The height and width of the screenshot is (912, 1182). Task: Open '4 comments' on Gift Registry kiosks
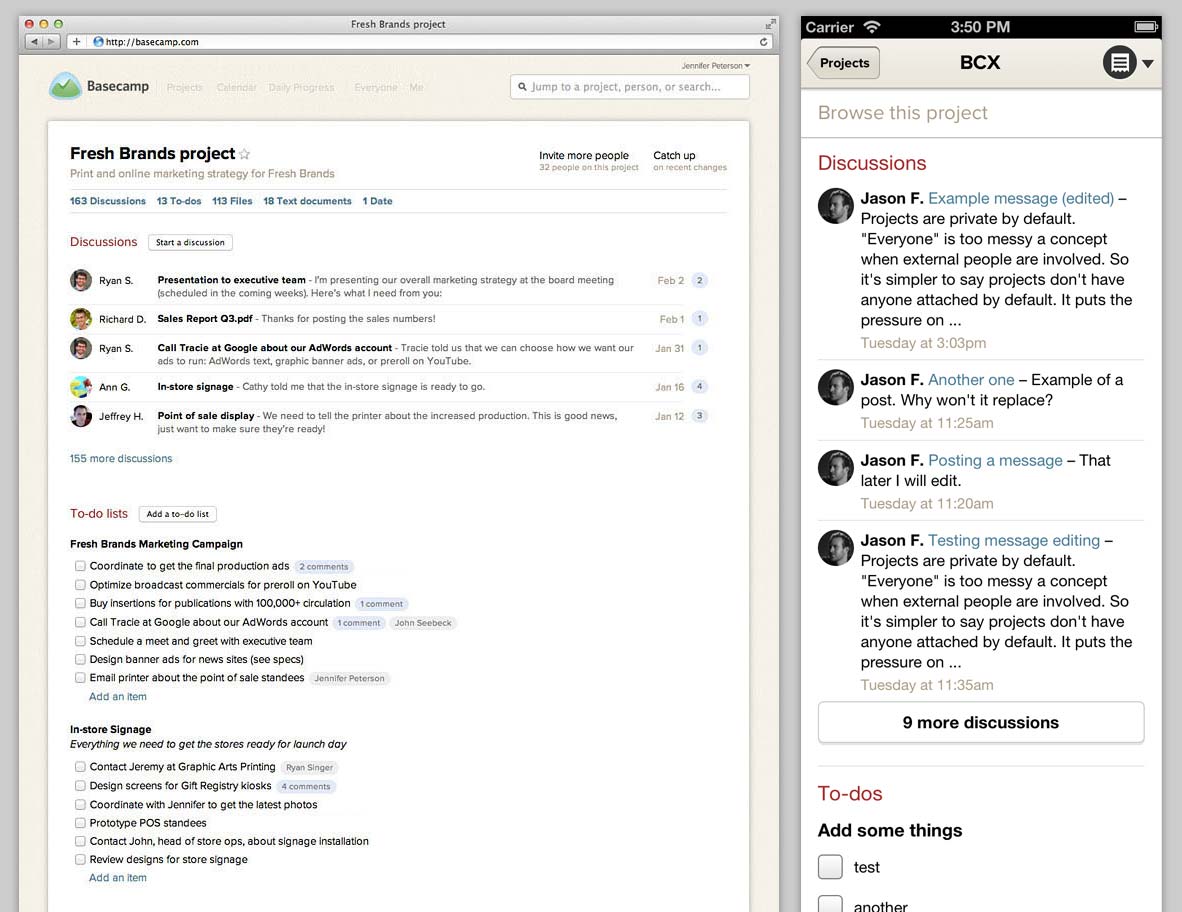click(x=306, y=786)
